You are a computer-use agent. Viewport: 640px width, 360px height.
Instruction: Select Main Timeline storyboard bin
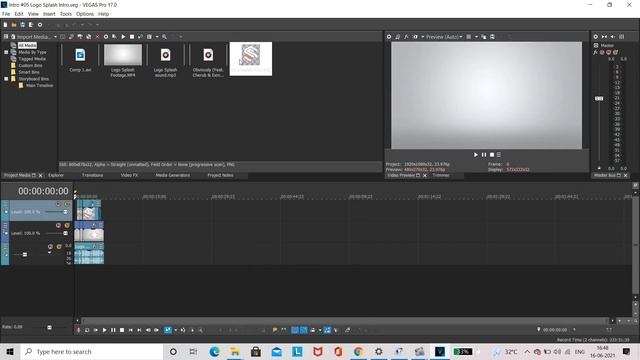click(x=39, y=85)
